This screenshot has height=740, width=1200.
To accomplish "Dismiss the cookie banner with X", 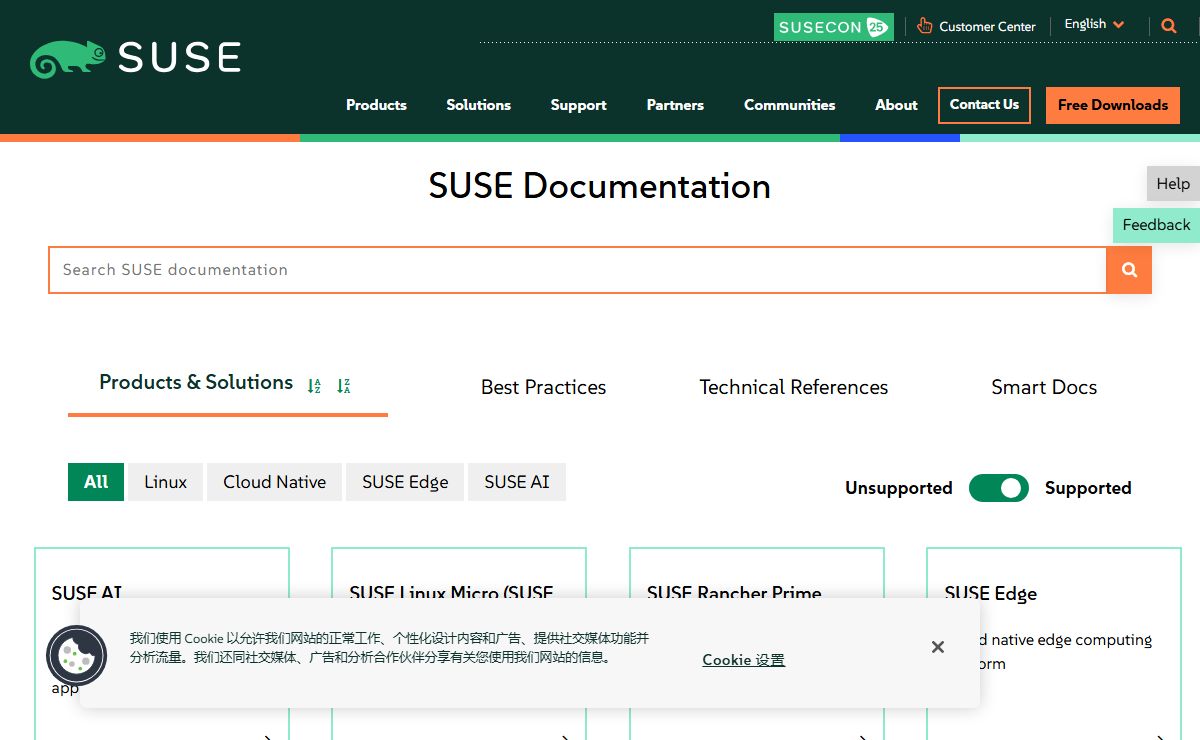I will pos(938,647).
